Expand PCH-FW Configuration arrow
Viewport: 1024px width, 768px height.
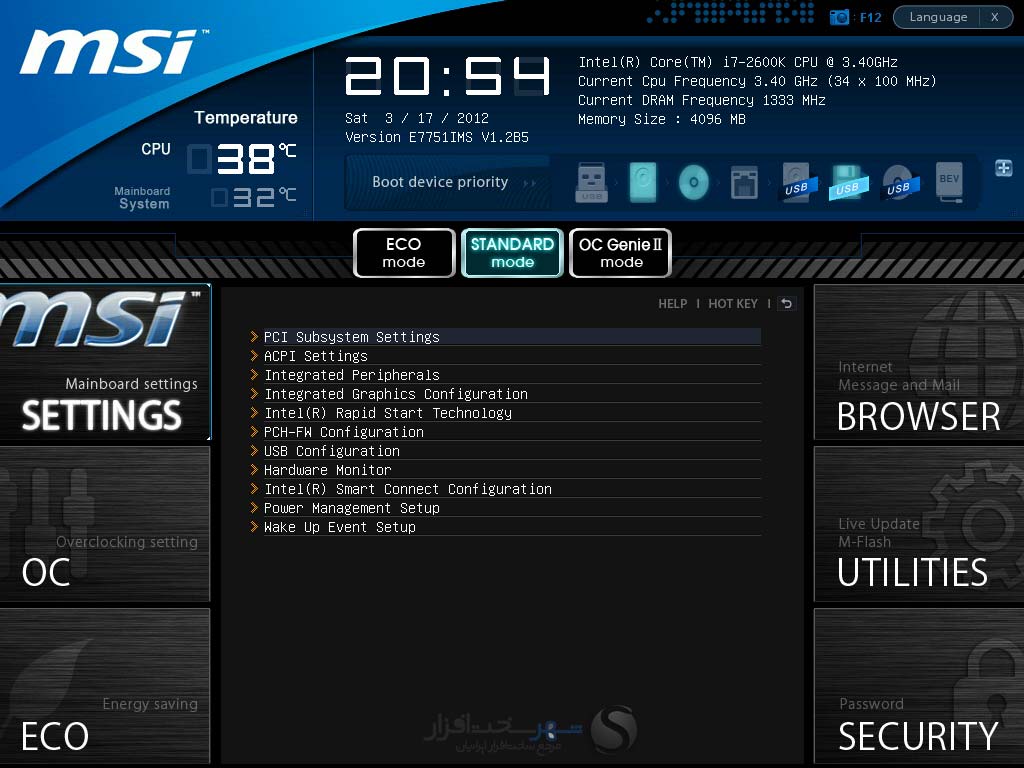[x=254, y=431]
